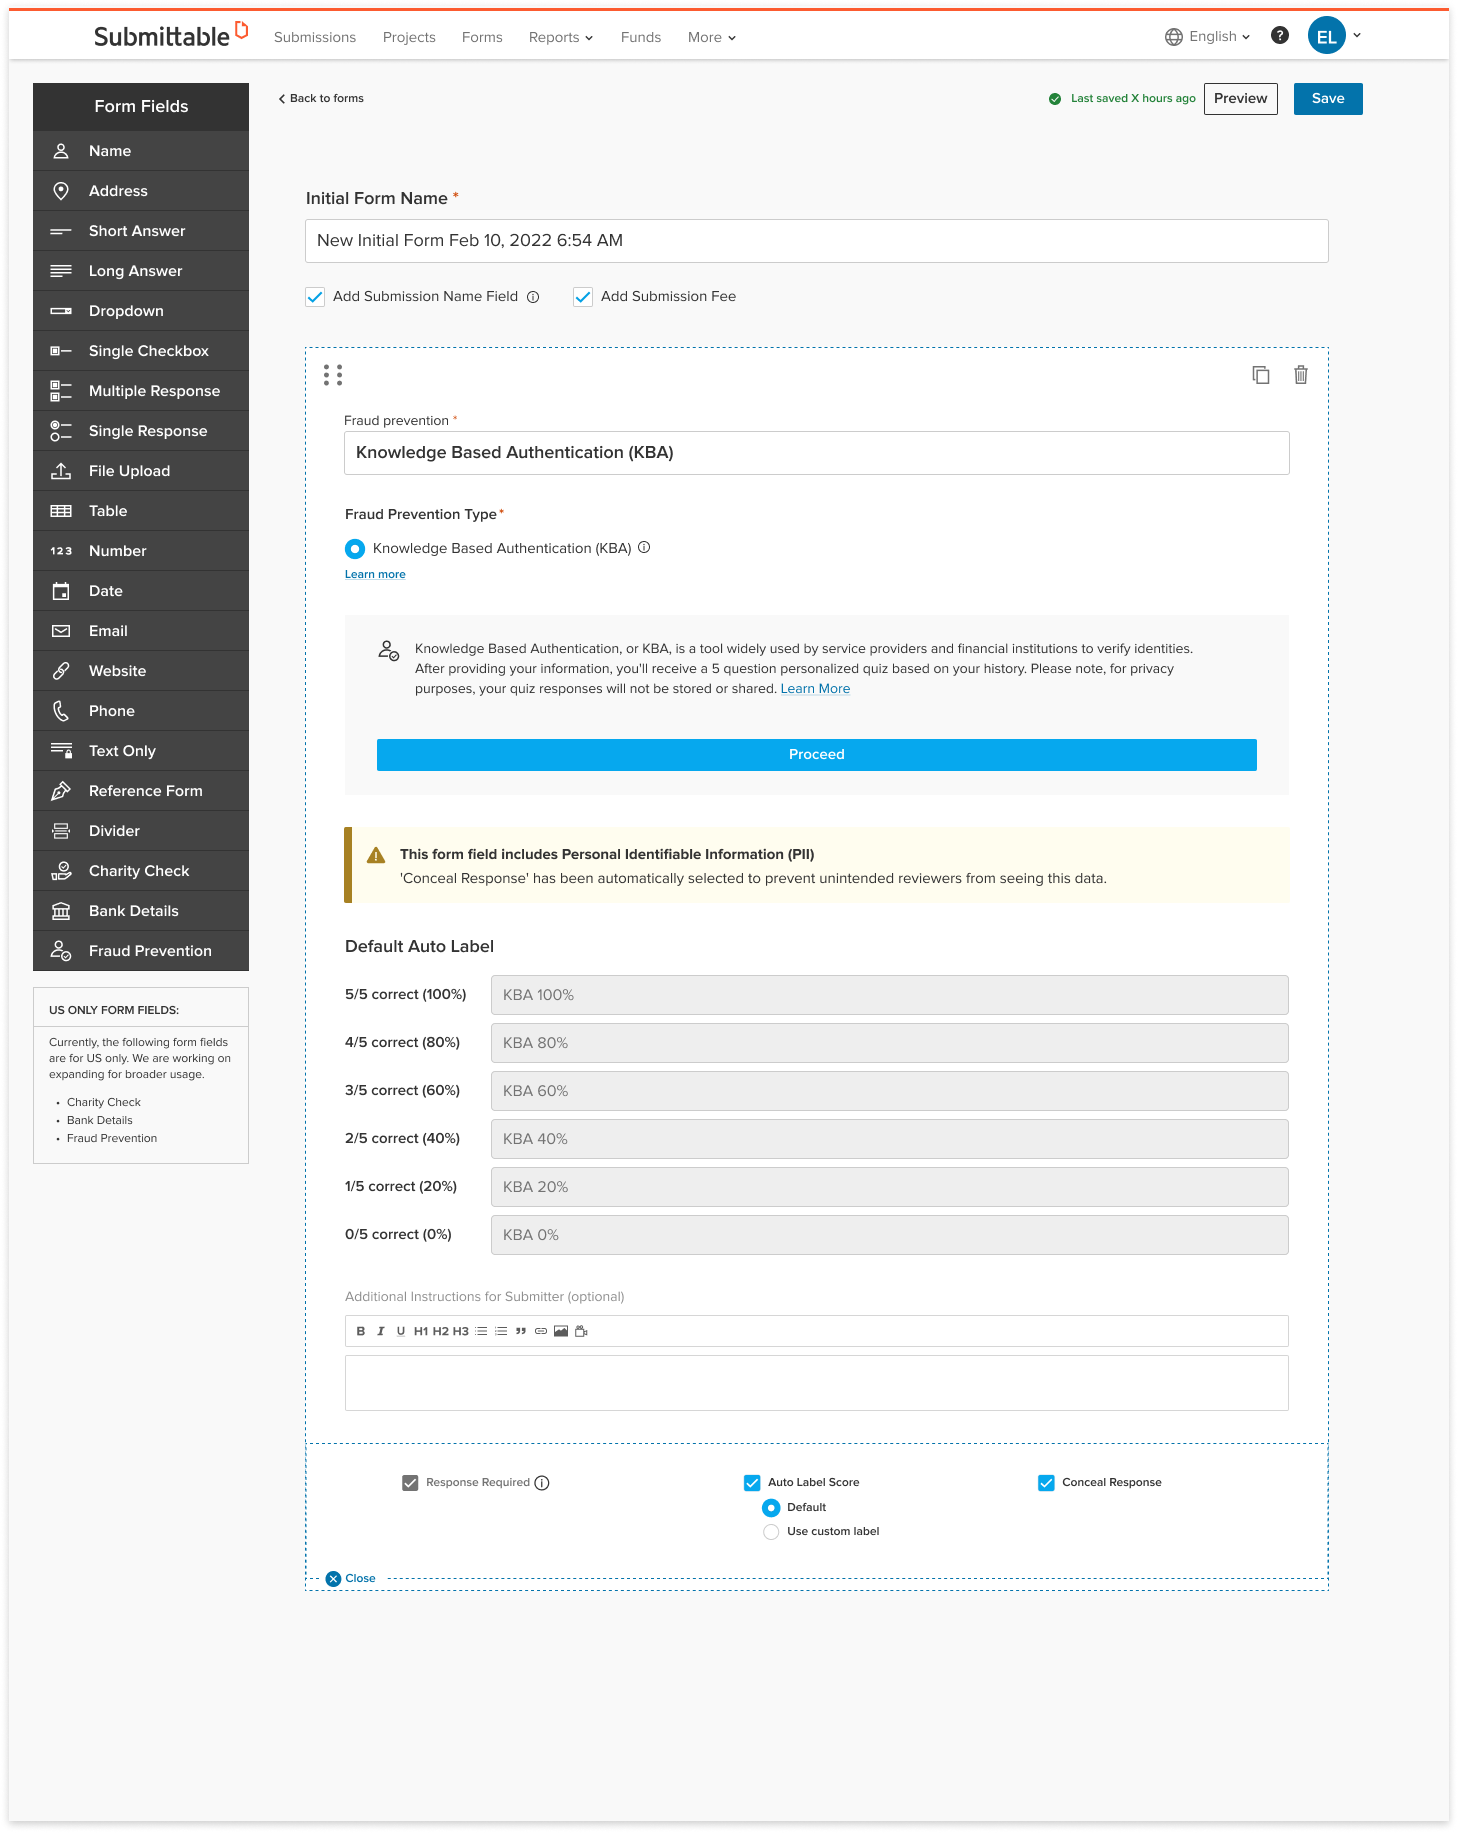Select Use custom label radio option
Image resolution: width=1458 pixels, height=1833 pixels.
tap(771, 1532)
